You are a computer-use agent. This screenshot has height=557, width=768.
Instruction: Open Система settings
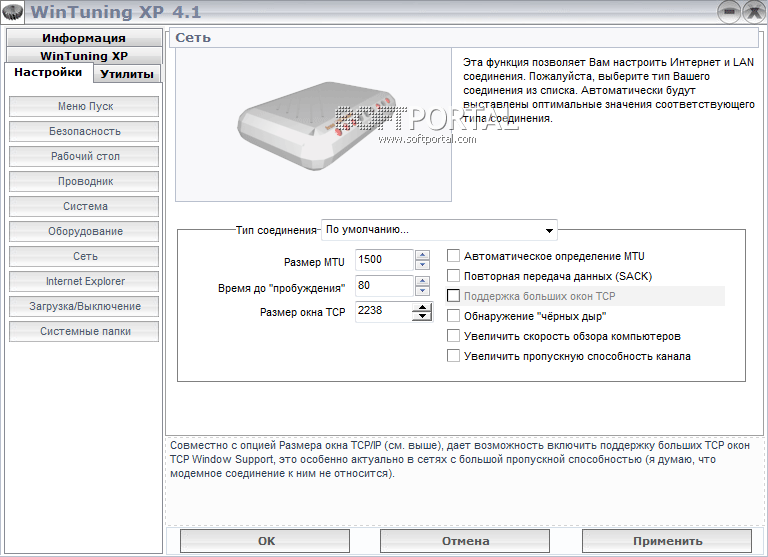coord(84,206)
